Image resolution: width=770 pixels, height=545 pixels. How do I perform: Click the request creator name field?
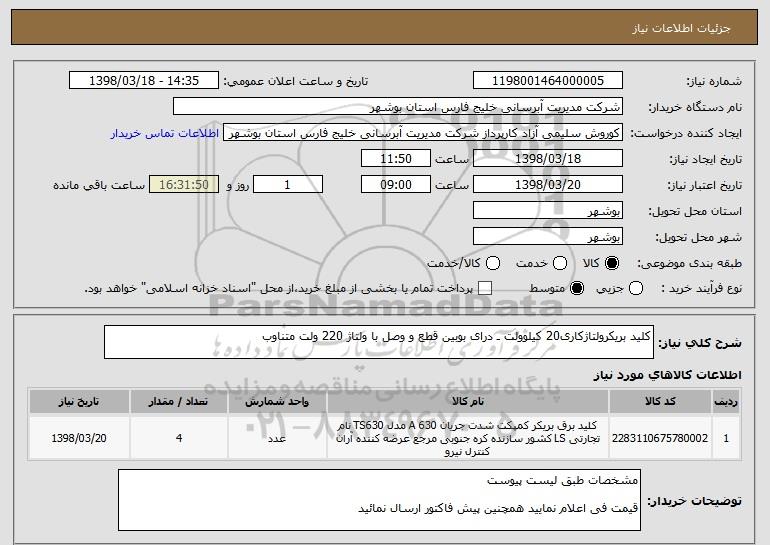coord(423,133)
